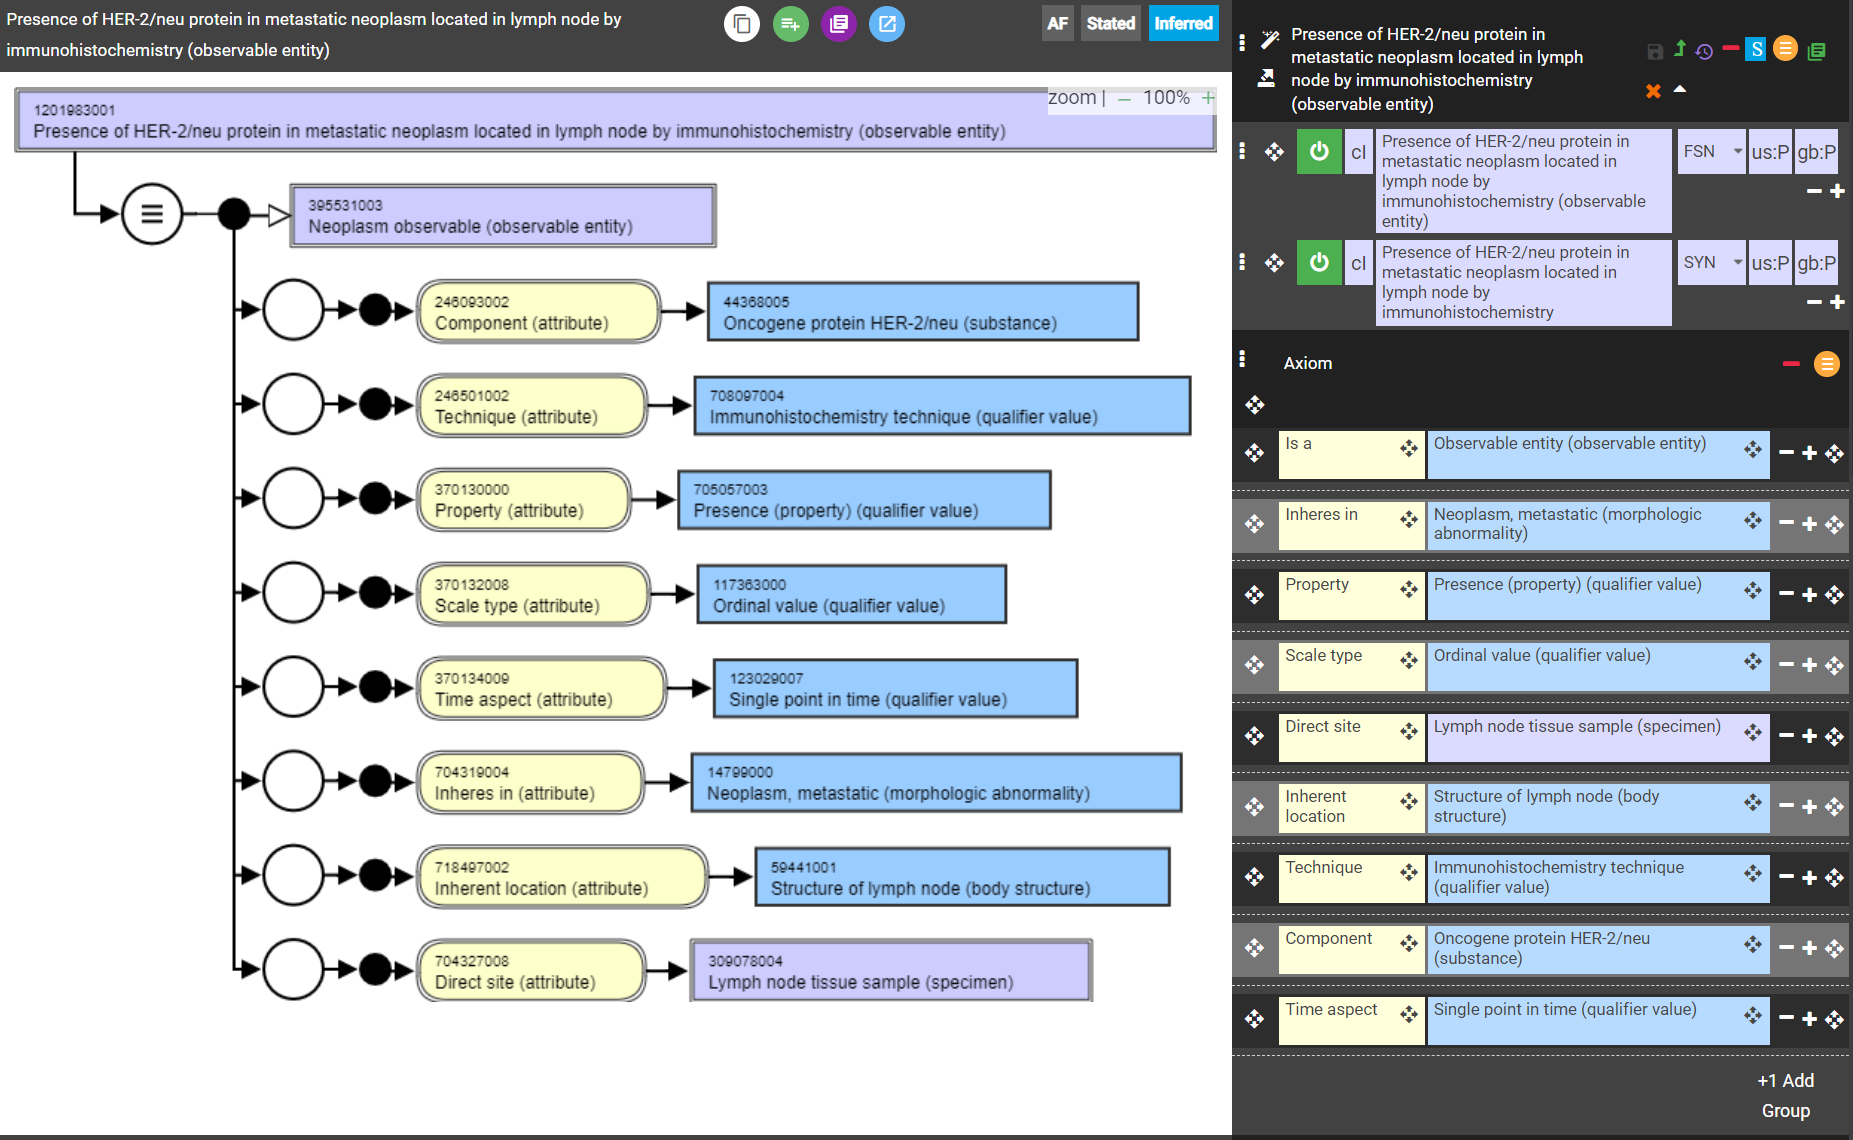Remove the FSN description with its minus icon
Screen dimensions: 1853x1140
pos(1814,191)
